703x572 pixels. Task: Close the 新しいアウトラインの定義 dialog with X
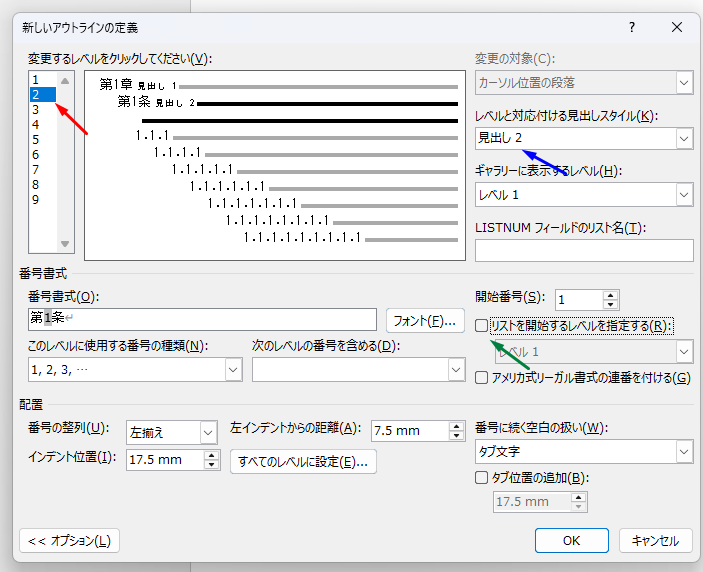(677, 27)
